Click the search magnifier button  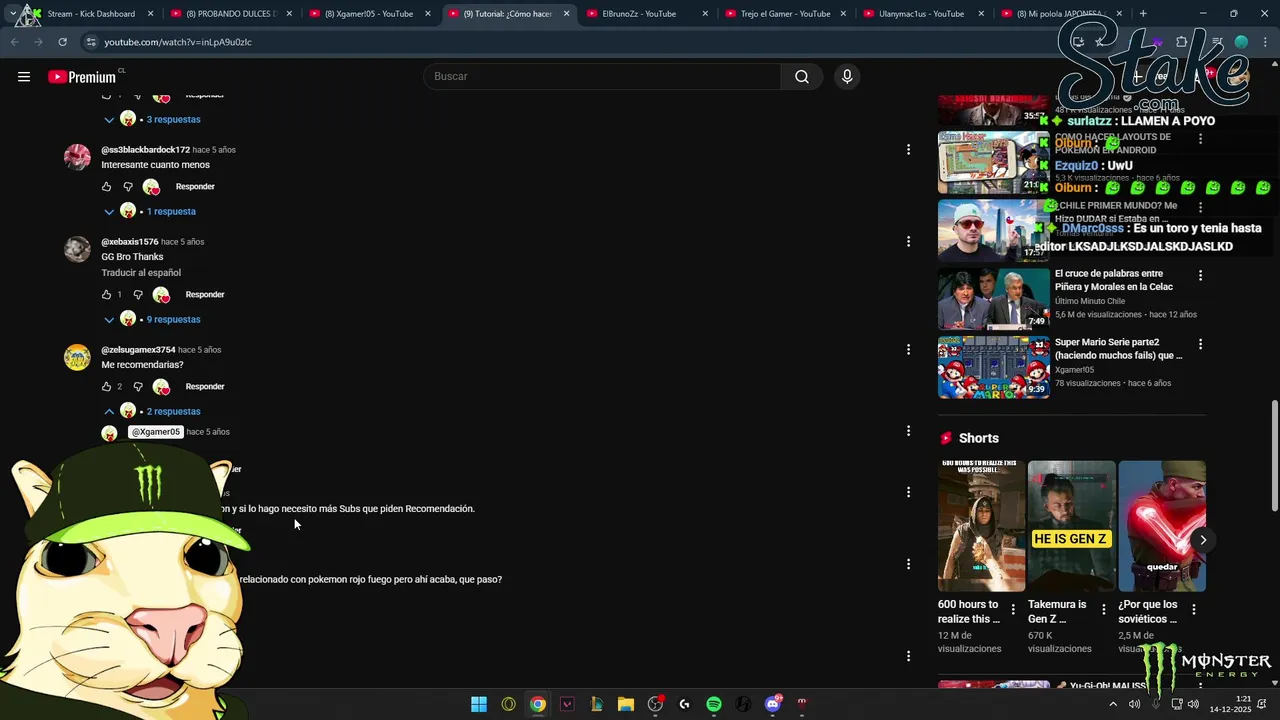coord(802,77)
